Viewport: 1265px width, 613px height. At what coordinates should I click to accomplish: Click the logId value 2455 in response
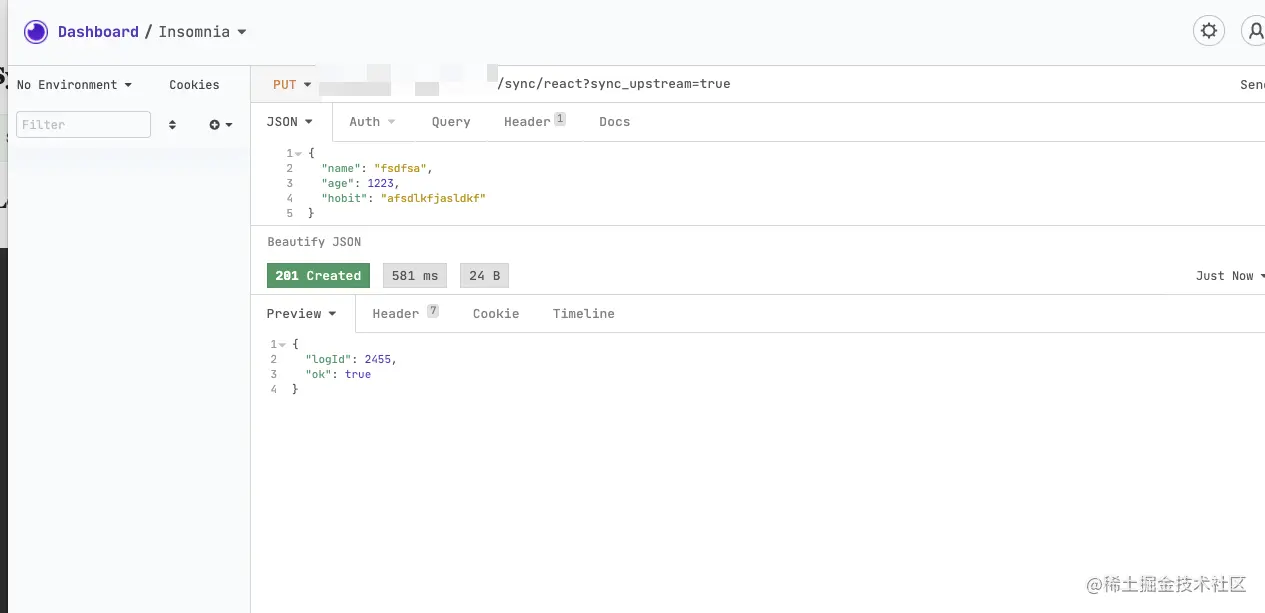point(380,359)
